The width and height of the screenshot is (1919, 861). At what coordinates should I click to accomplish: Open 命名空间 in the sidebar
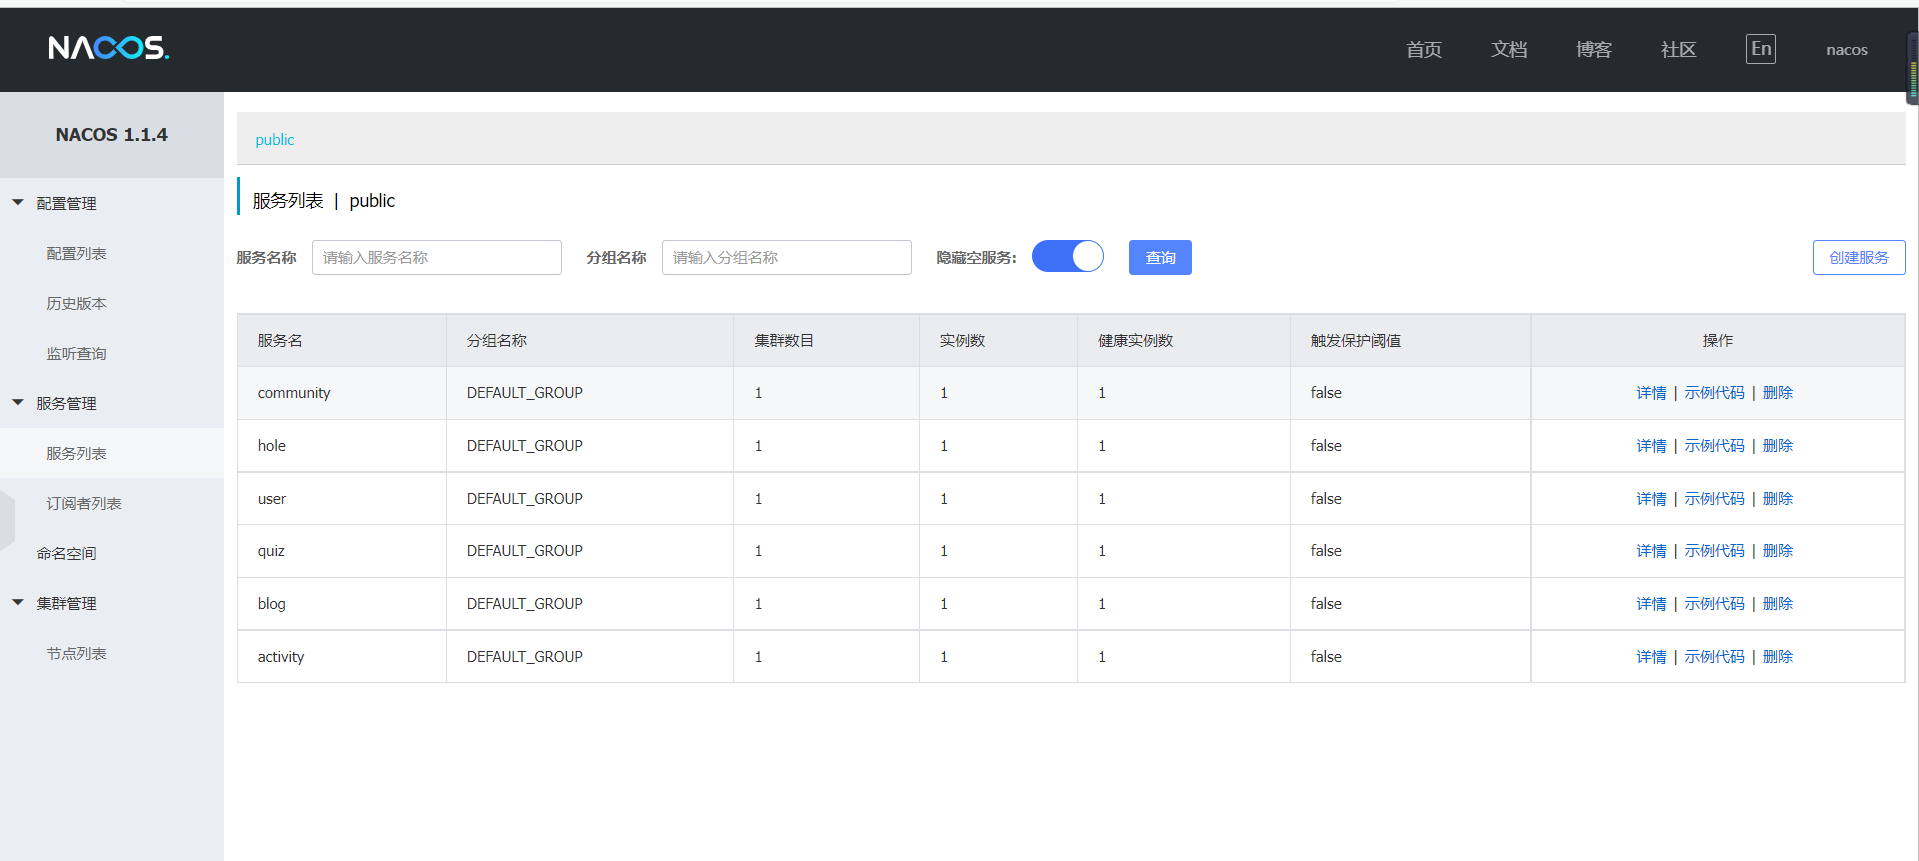[66, 553]
